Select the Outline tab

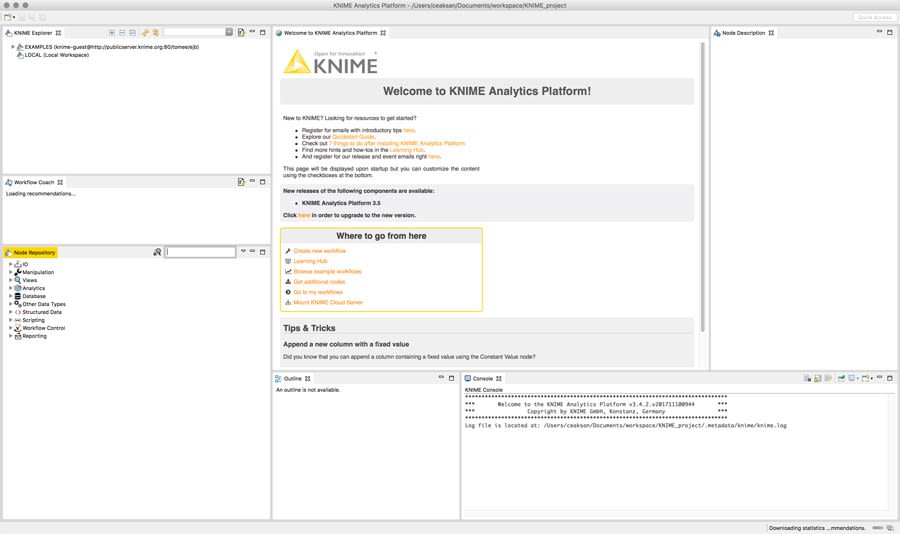point(292,378)
